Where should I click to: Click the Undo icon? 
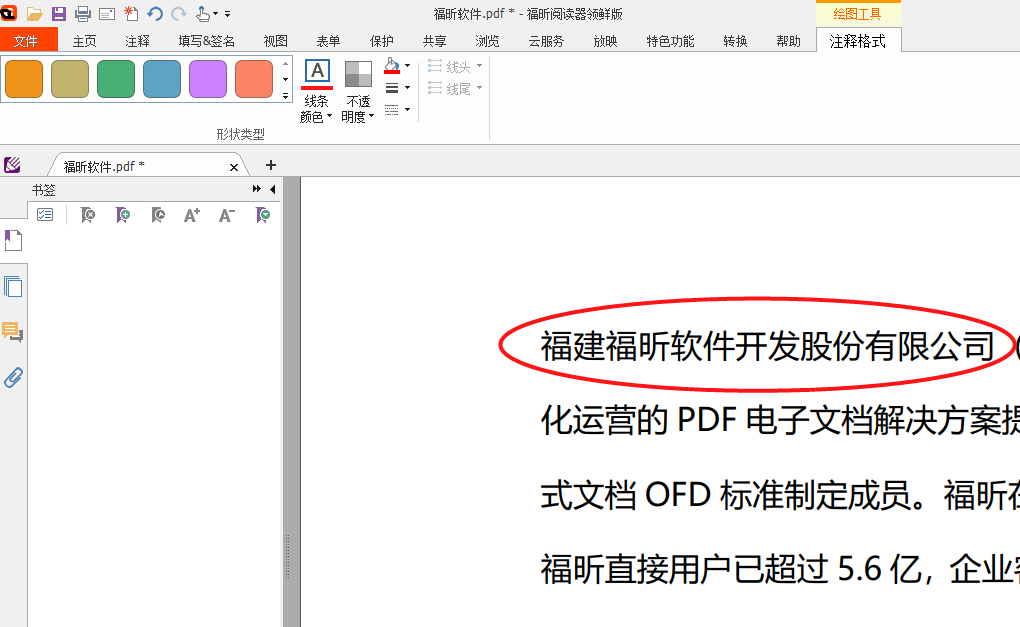point(155,13)
